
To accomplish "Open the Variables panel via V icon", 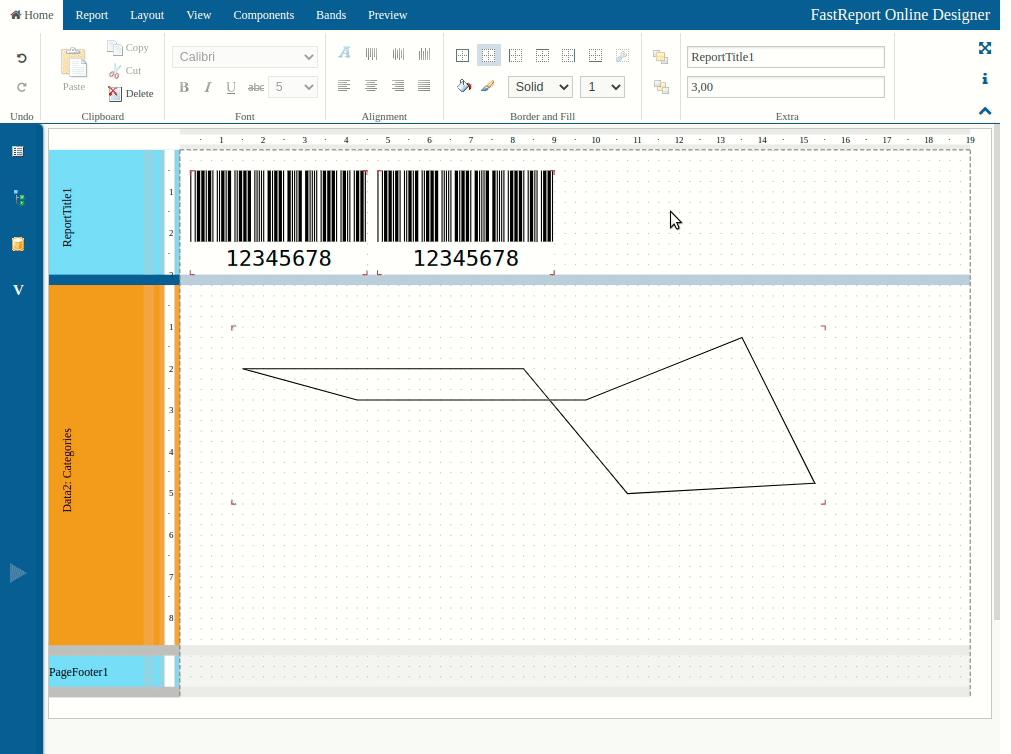I will coord(18,290).
